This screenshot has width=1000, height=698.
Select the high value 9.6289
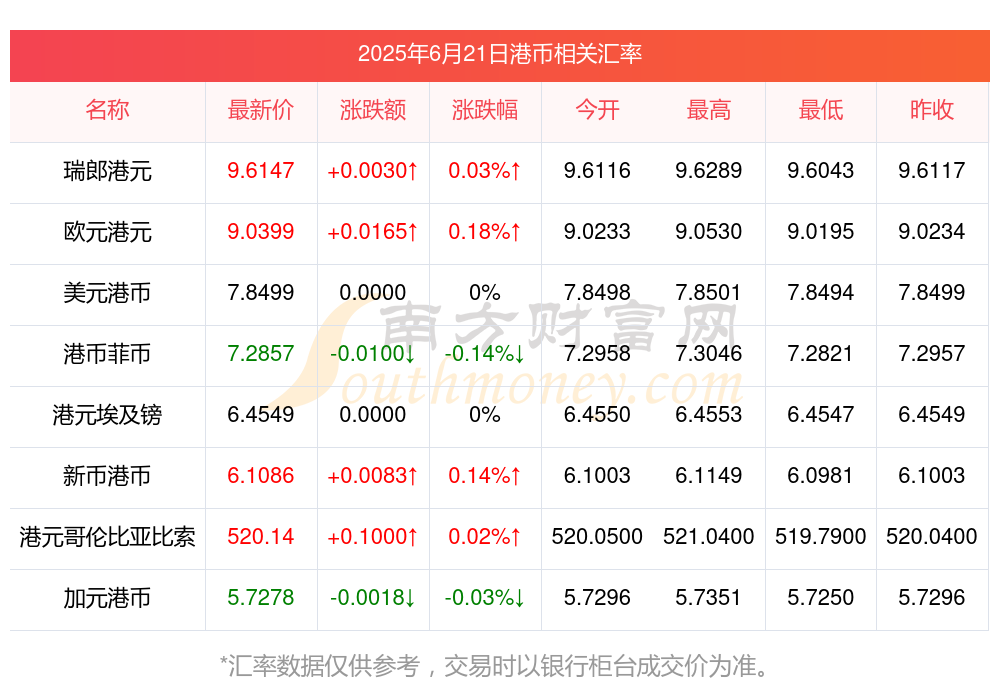709,170
